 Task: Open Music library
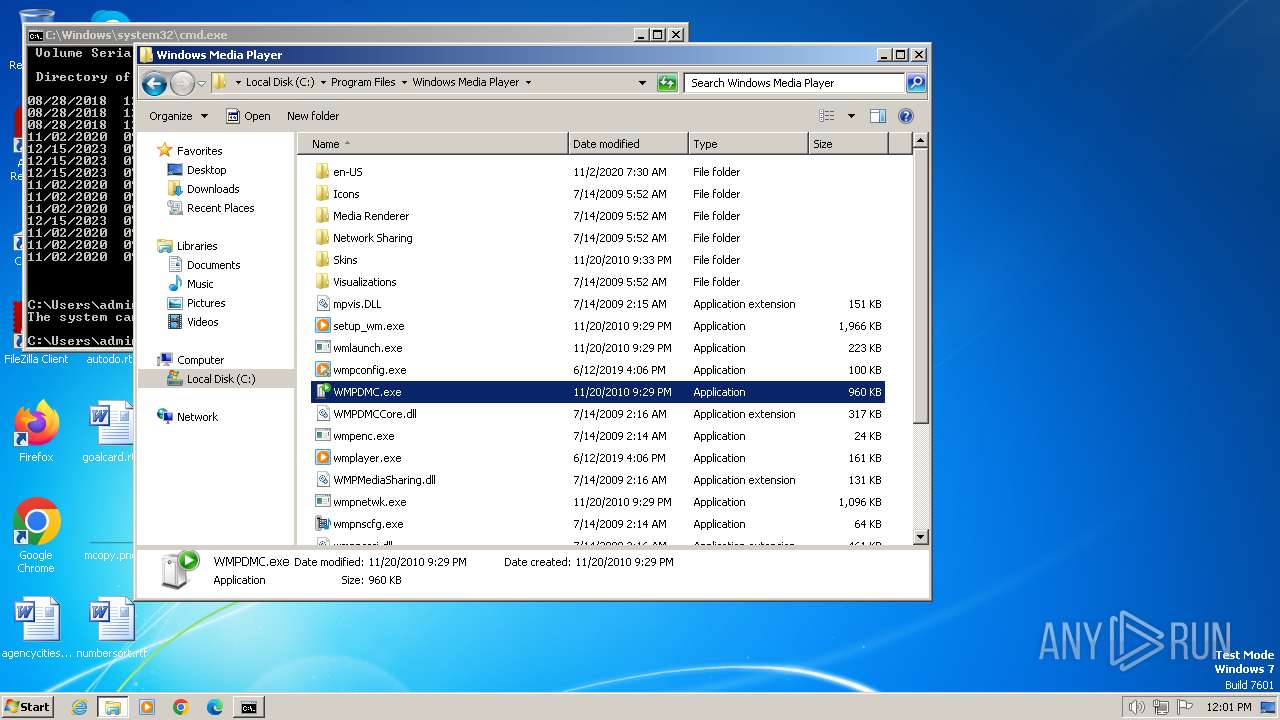(200, 284)
